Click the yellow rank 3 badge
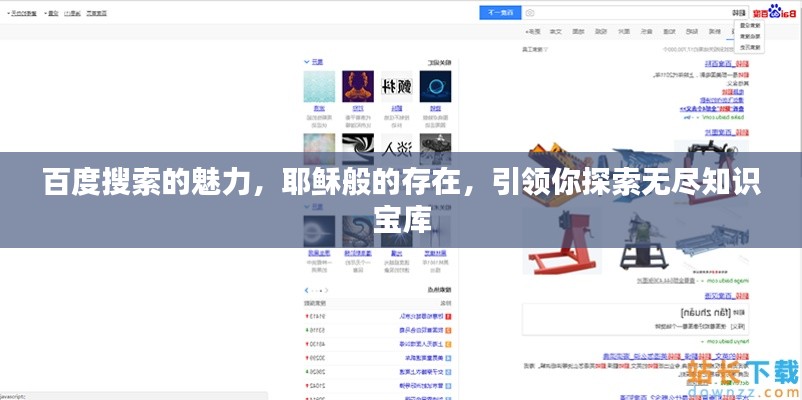Screen dimensions: 802x400 pos(448,344)
